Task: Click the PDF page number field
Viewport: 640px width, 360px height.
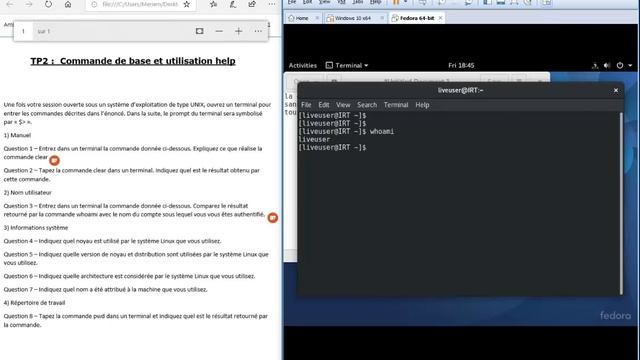Action: 23,31
